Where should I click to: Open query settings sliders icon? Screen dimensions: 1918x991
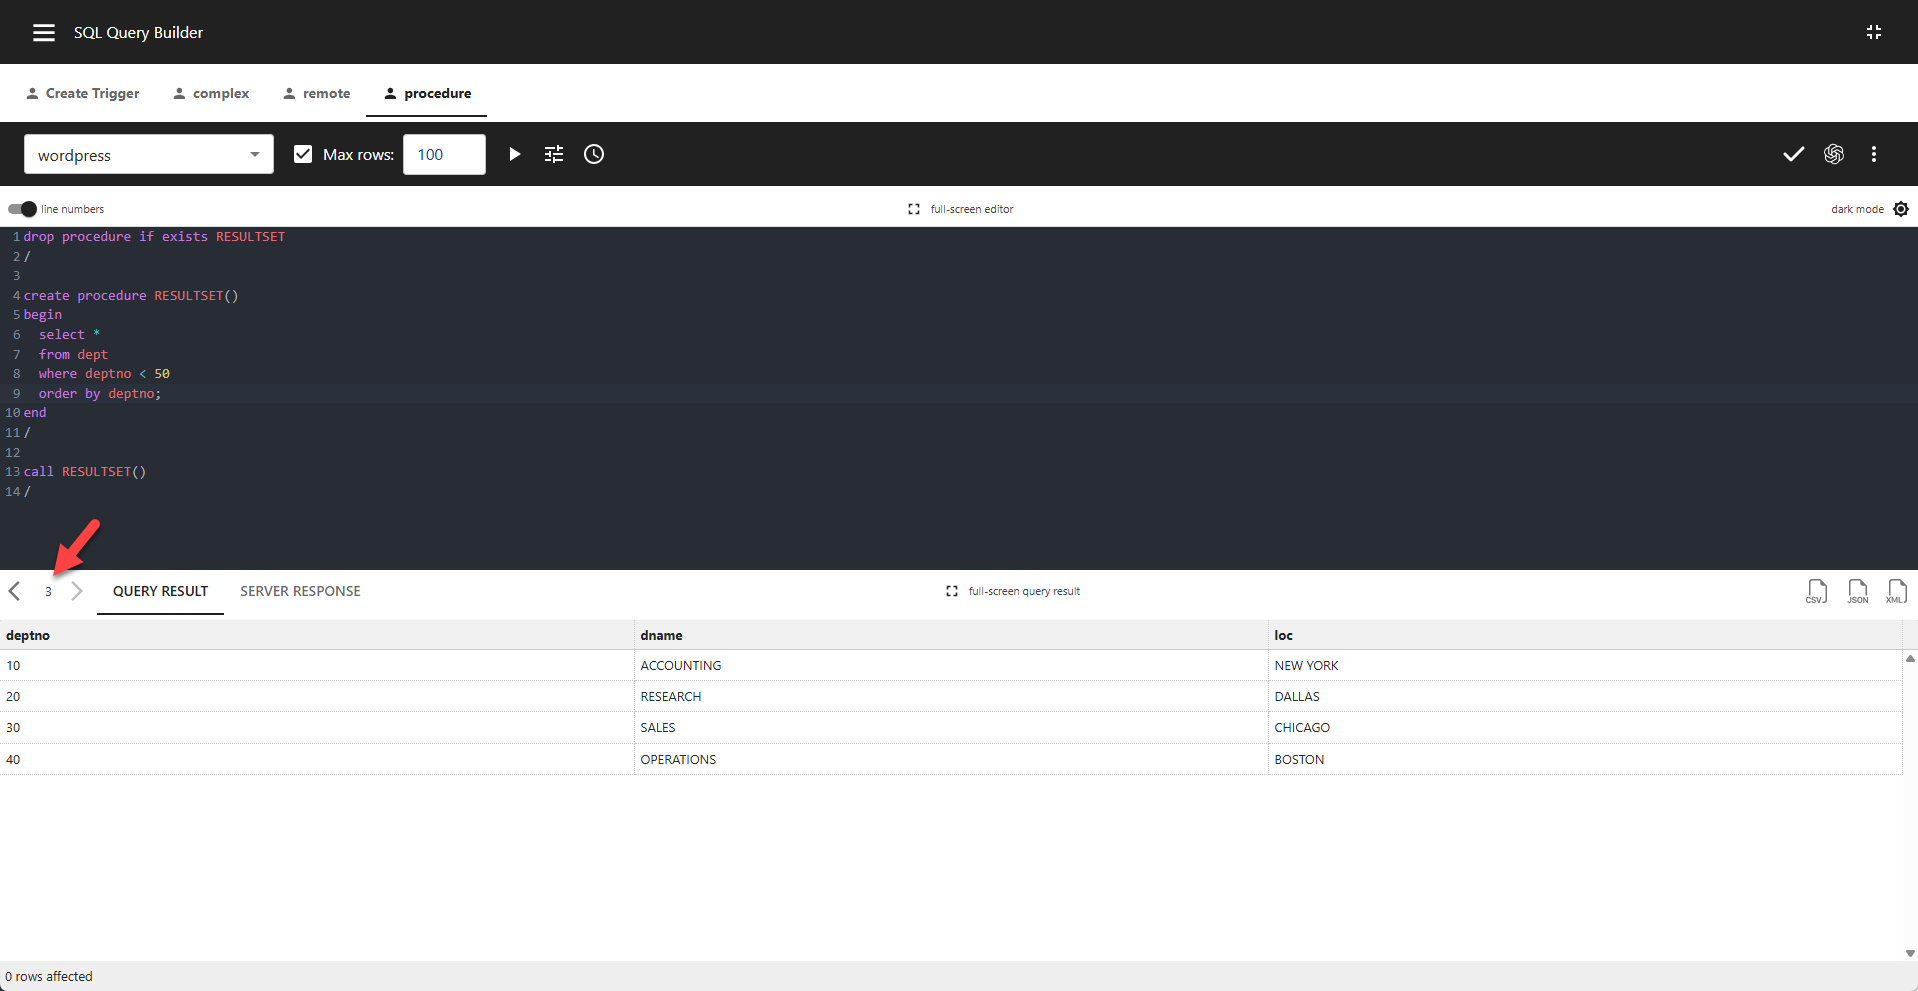(x=554, y=154)
